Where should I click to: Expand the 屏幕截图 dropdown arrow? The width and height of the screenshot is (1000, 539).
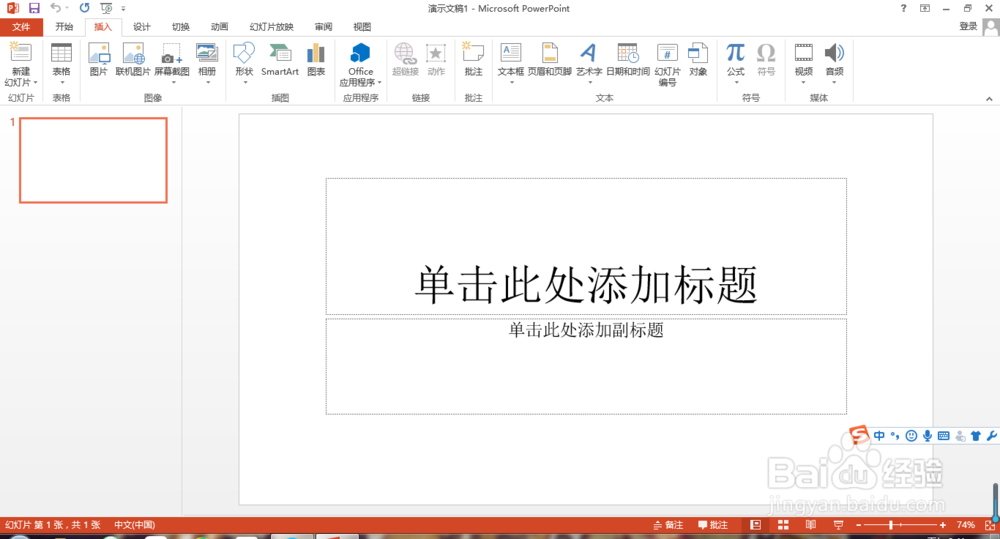[x=173, y=82]
